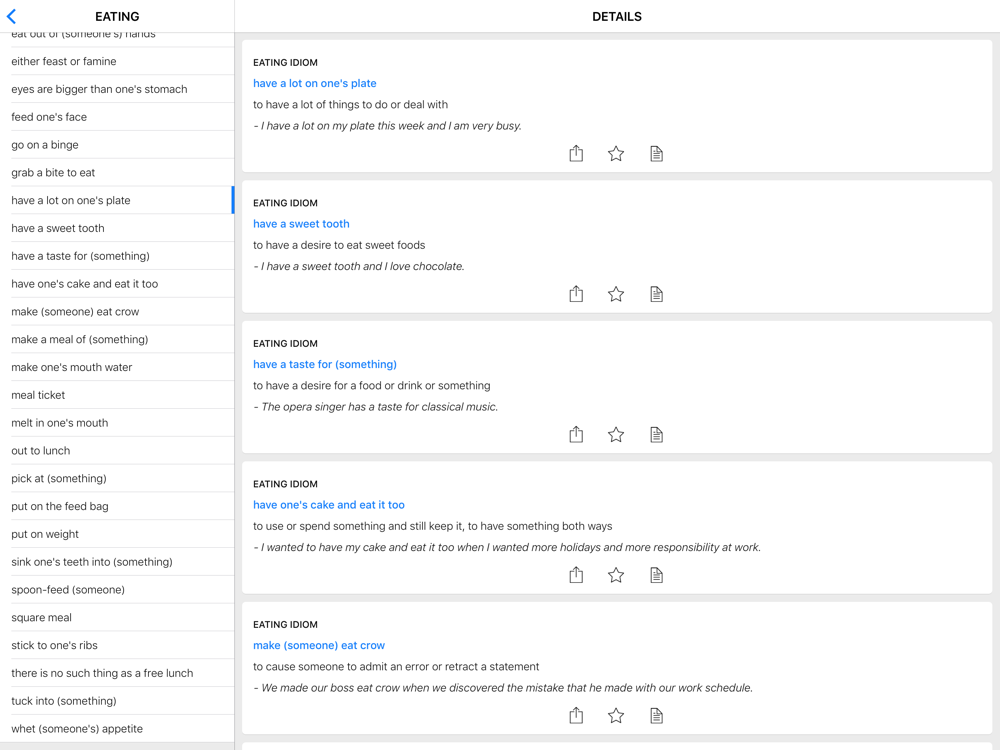The height and width of the screenshot is (750, 1000).
Task: Open notes for 'have a taste for (something)'
Action: pos(656,434)
